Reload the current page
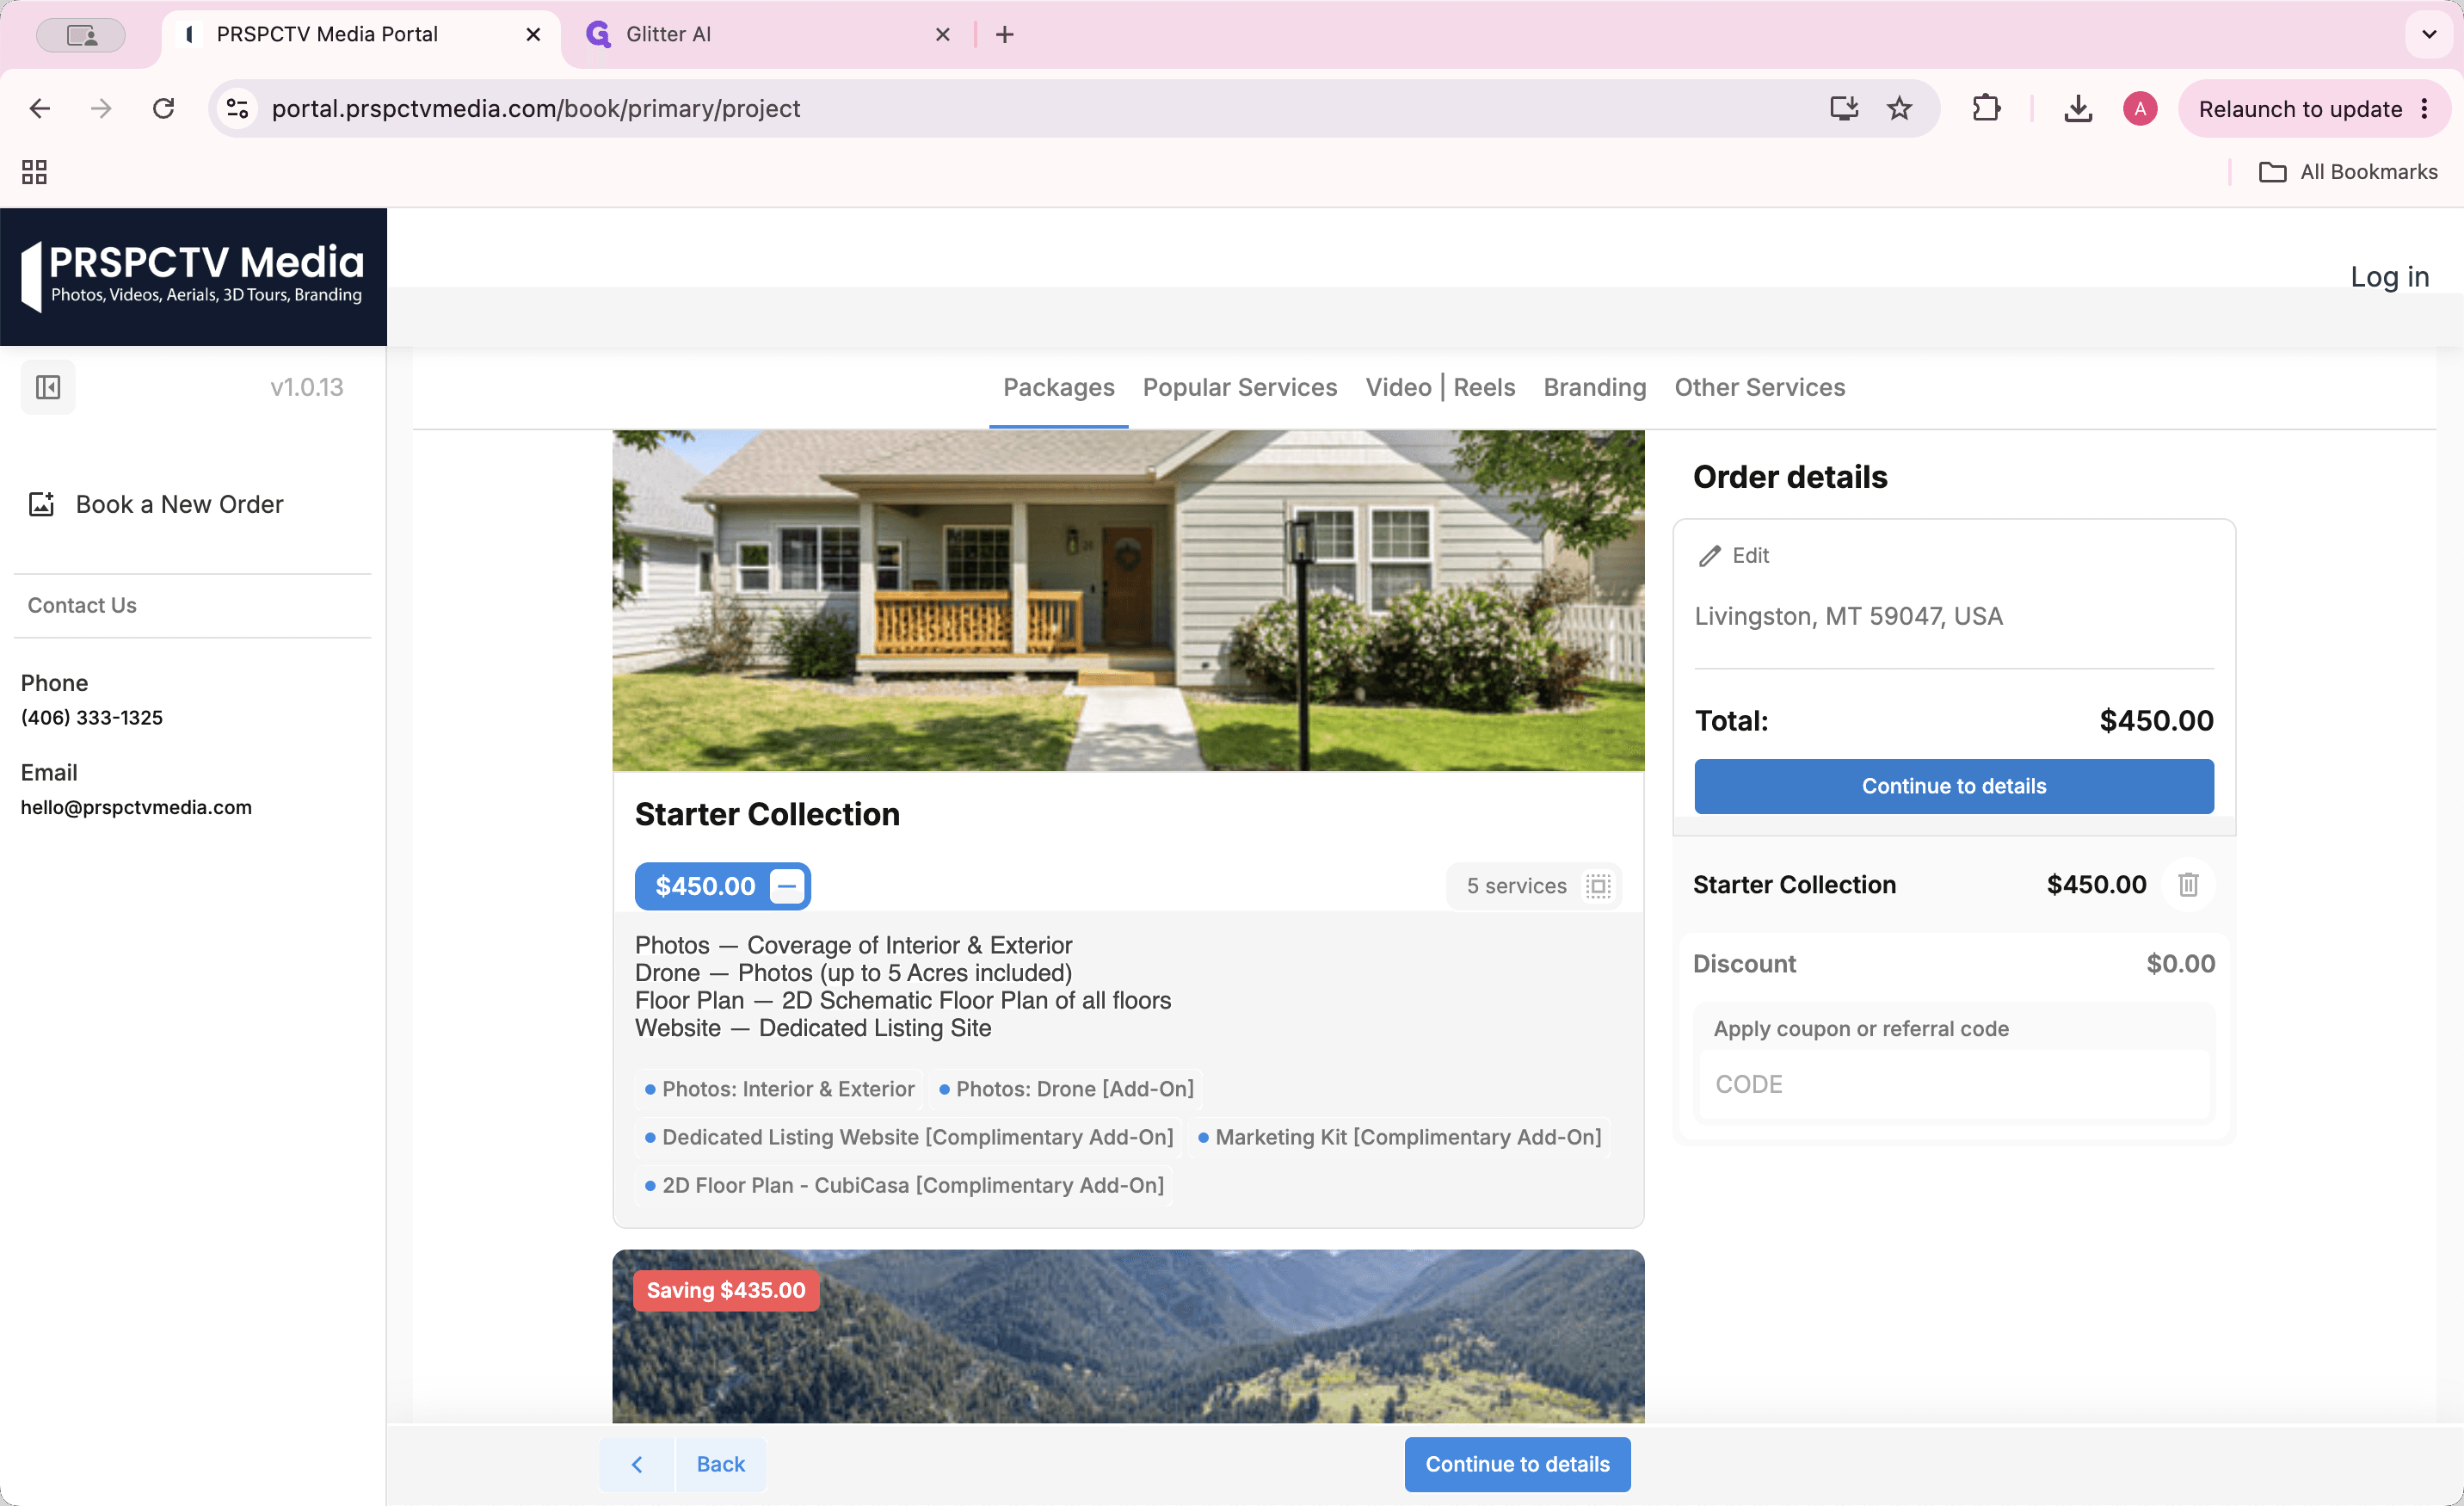The image size is (2464, 1506). tap(164, 108)
